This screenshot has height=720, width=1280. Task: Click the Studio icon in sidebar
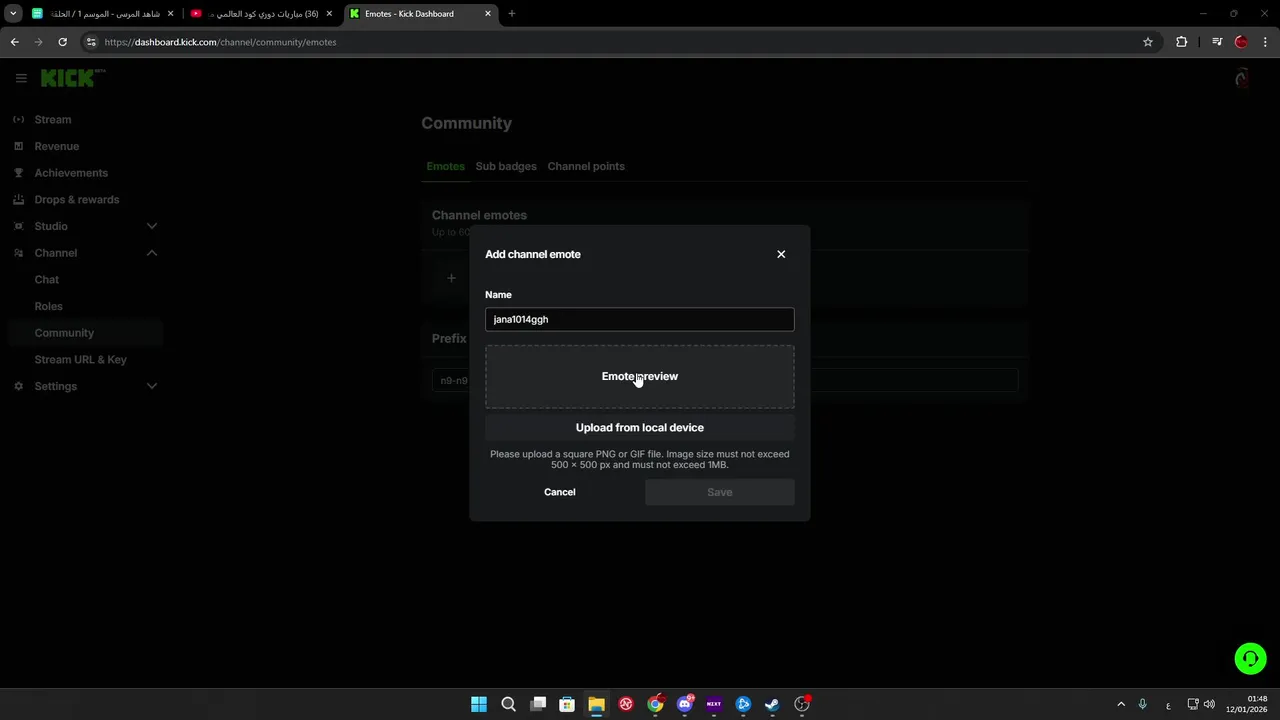point(18,226)
